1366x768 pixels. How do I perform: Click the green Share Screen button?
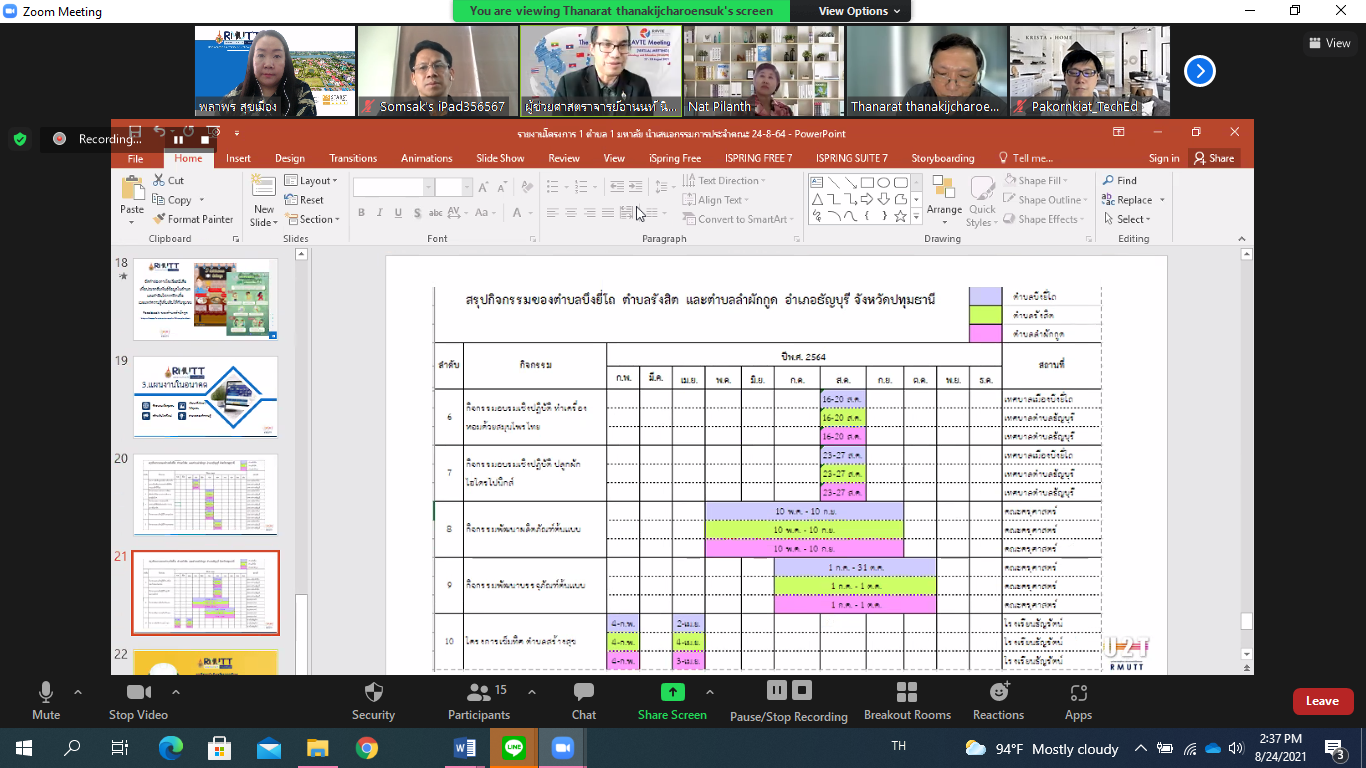coord(672,701)
